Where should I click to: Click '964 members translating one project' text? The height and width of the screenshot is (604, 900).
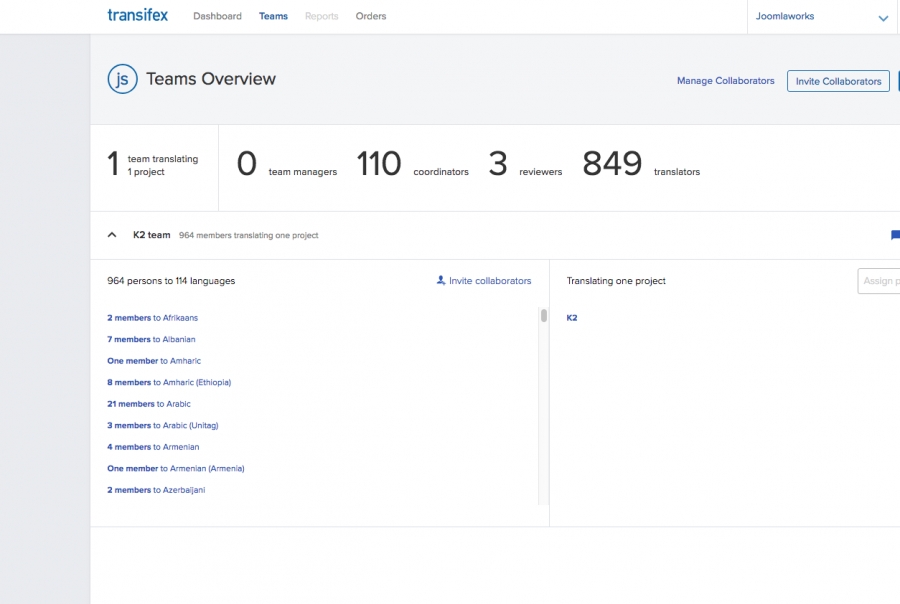click(249, 235)
